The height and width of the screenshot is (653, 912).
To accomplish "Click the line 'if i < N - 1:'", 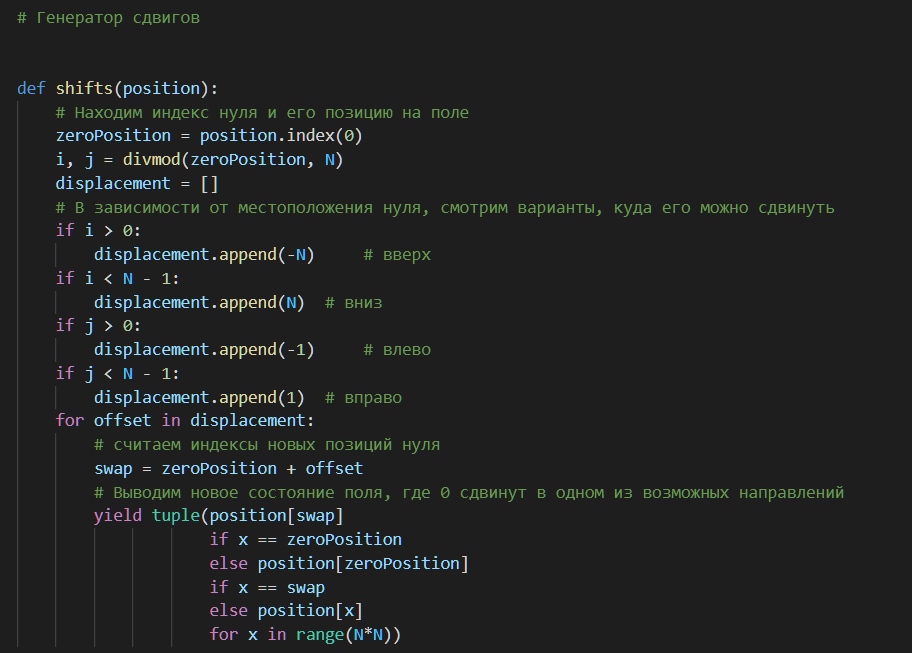I will coord(117,279).
